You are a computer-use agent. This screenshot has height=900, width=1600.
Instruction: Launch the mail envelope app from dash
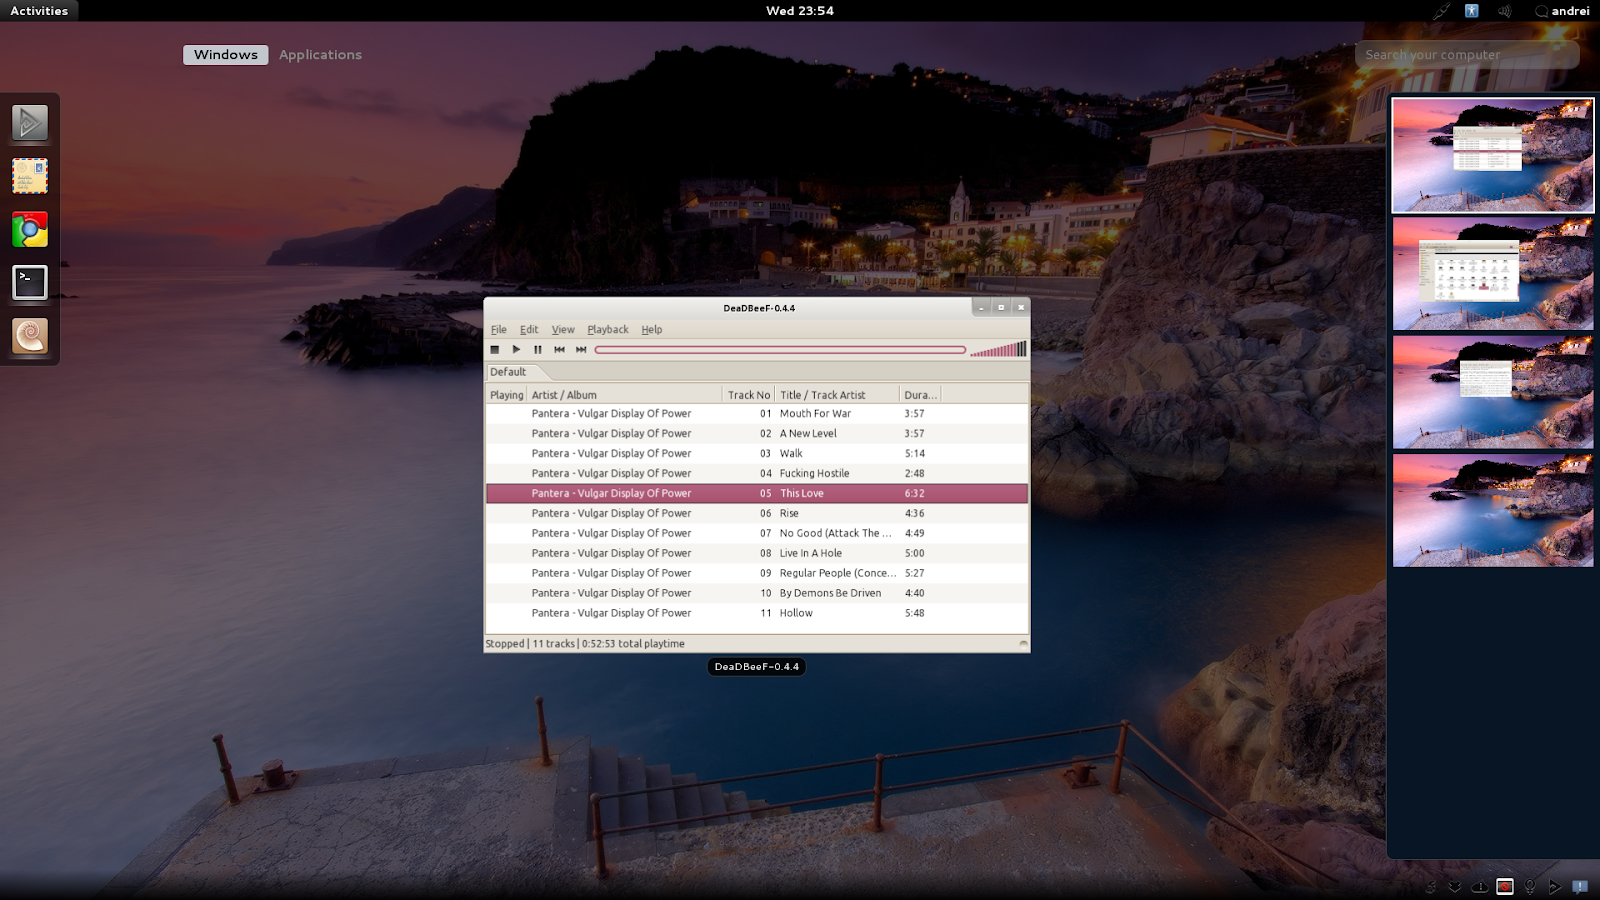point(30,176)
